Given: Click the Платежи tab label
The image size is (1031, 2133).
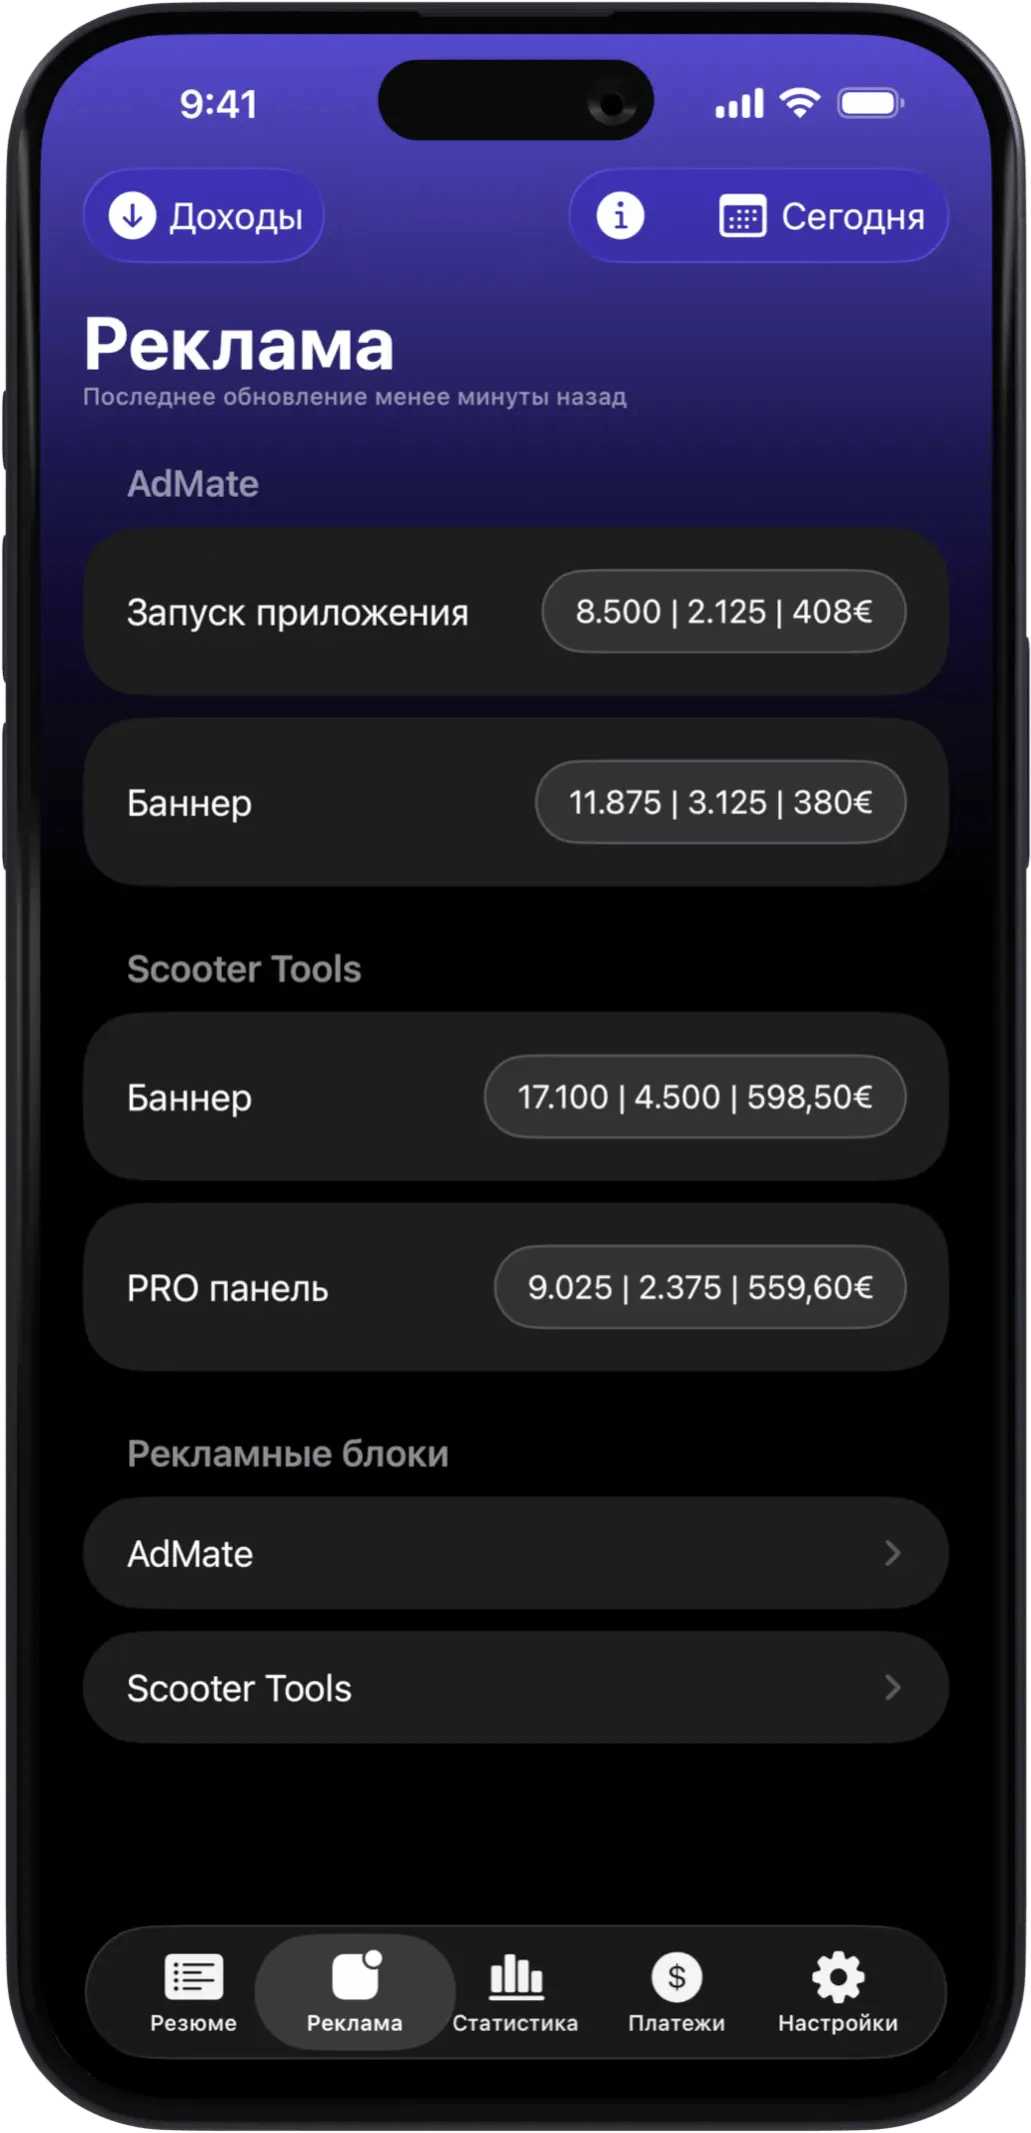Looking at the screenshot, I should (x=677, y=2023).
